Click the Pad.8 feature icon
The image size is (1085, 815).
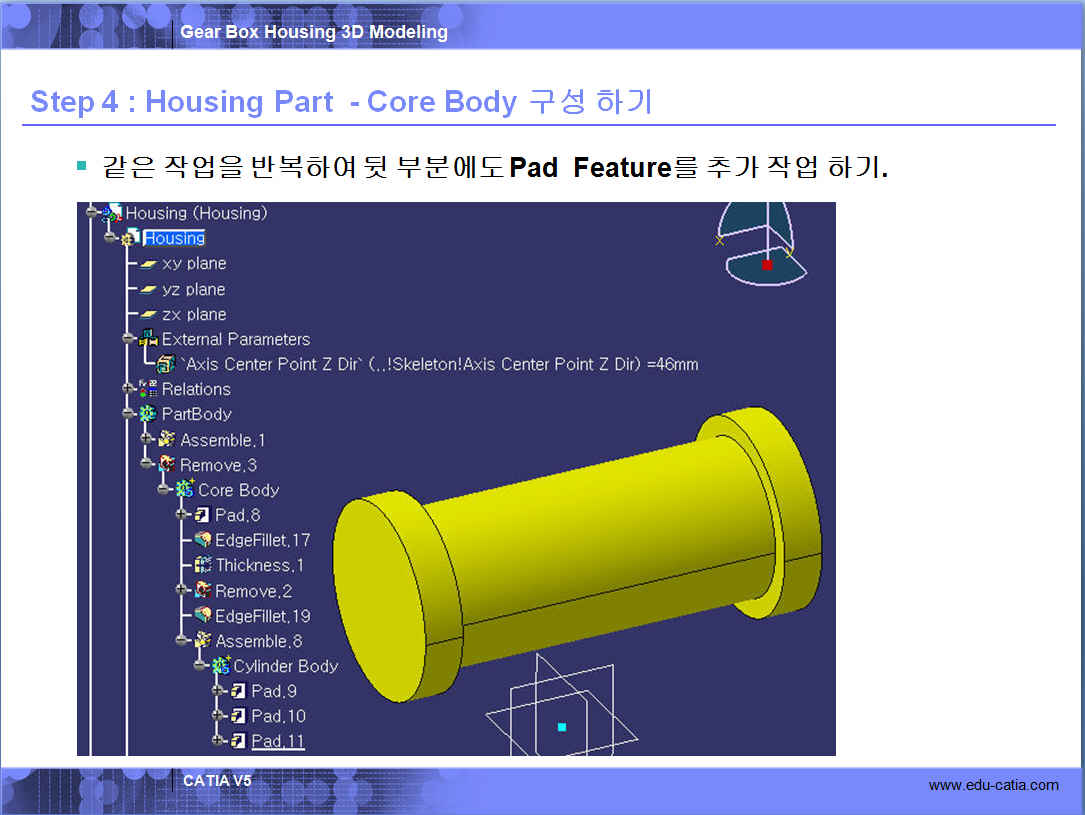click(x=203, y=515)
